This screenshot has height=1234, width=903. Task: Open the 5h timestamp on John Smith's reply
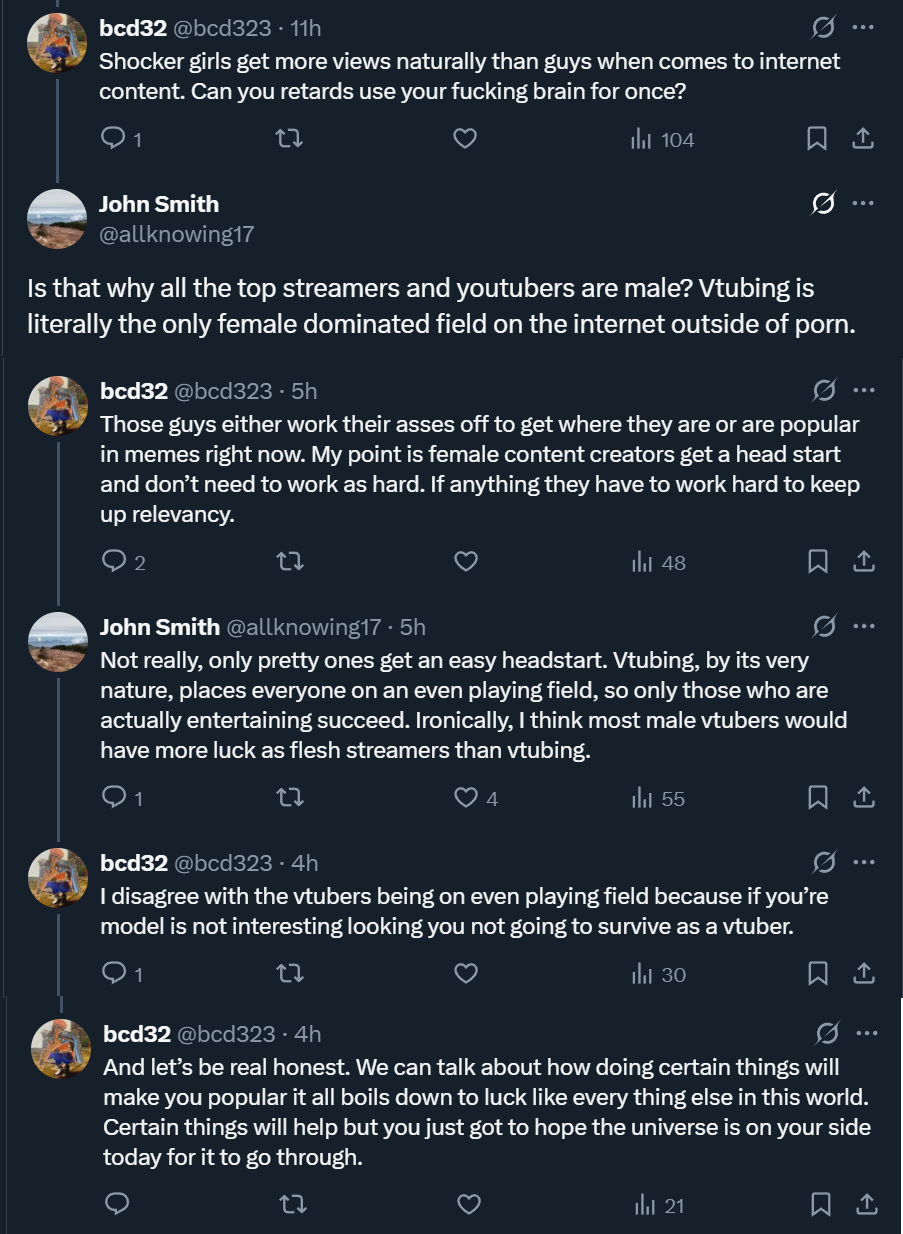412,627
